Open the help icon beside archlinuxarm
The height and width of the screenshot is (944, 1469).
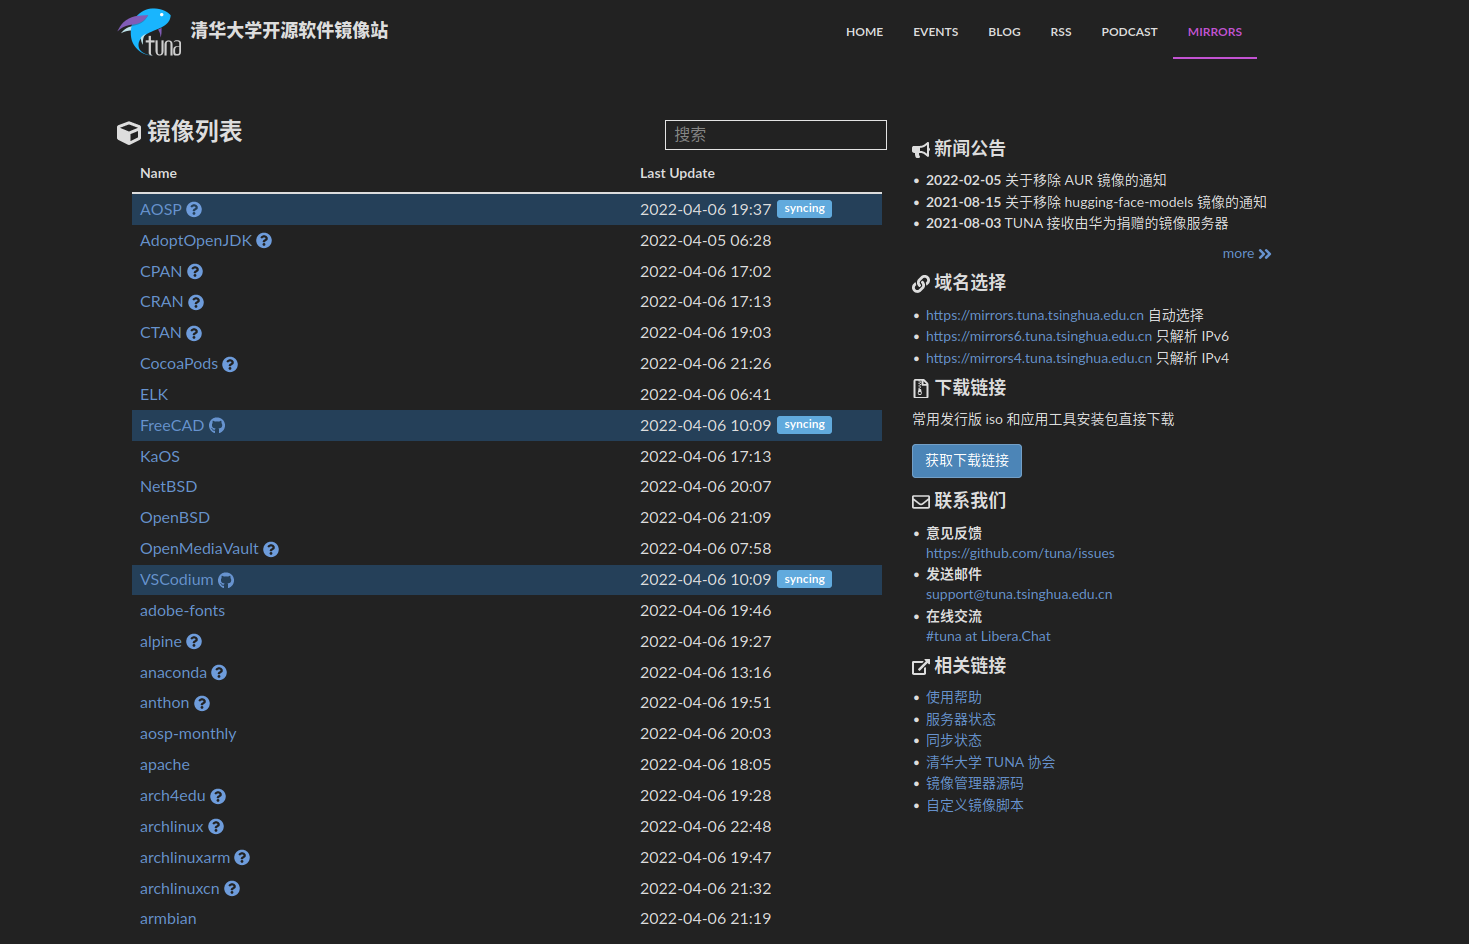point(242,858)
